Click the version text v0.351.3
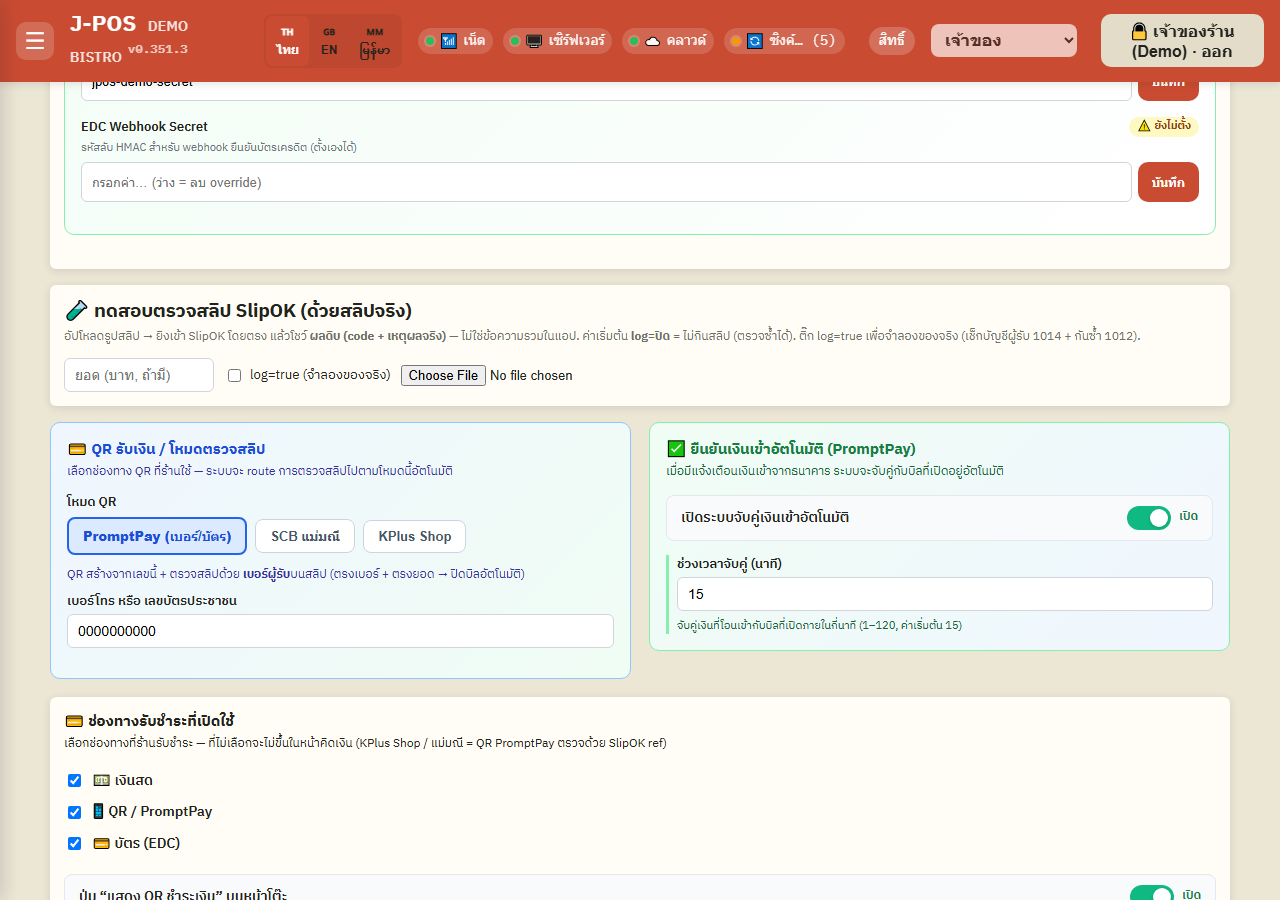Image resolution: width=1280 pixels, height=900 pixels. pos(157,50)
